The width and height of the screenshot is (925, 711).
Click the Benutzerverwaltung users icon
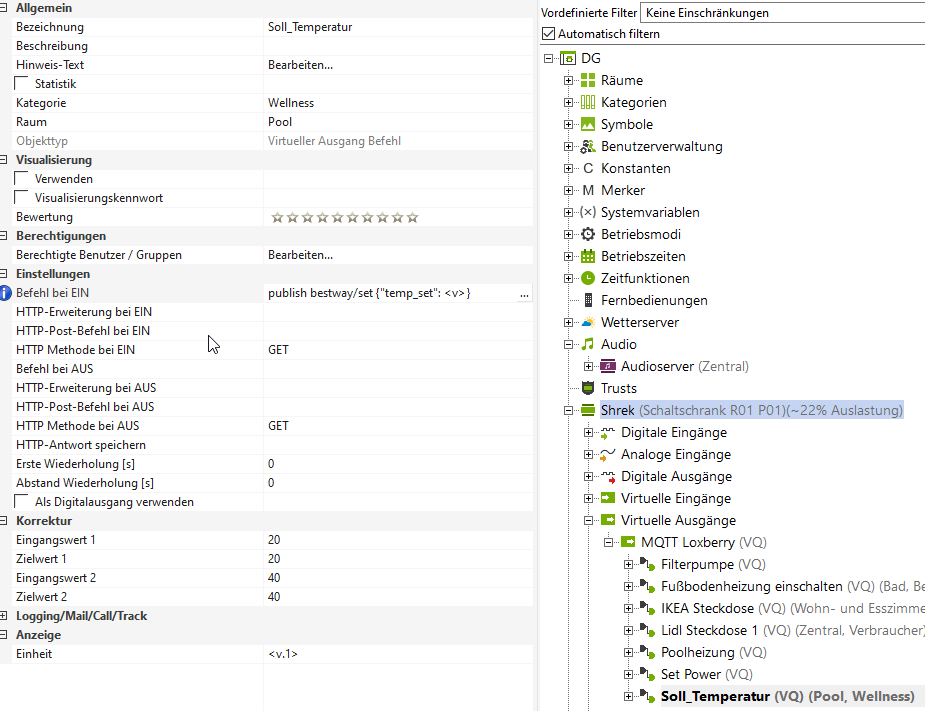[x=588, y=147]
